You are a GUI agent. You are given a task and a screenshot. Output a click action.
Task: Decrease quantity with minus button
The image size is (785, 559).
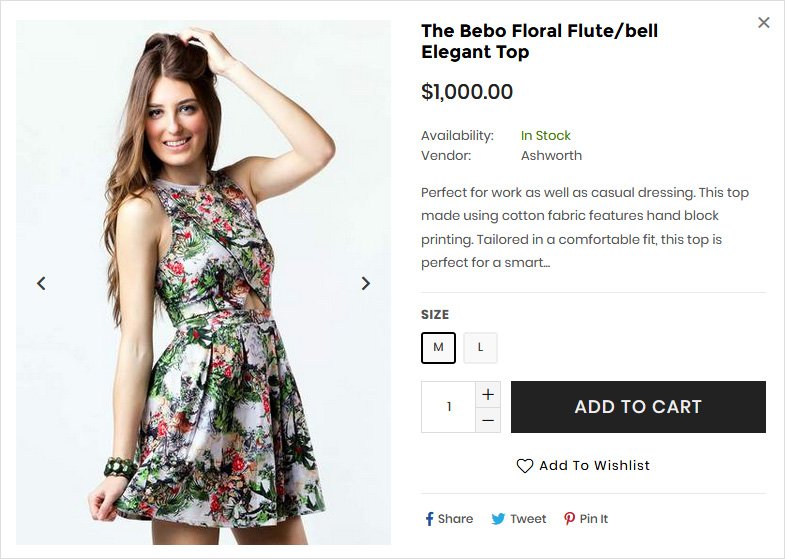pyautogui.click(x=488, y=420)
